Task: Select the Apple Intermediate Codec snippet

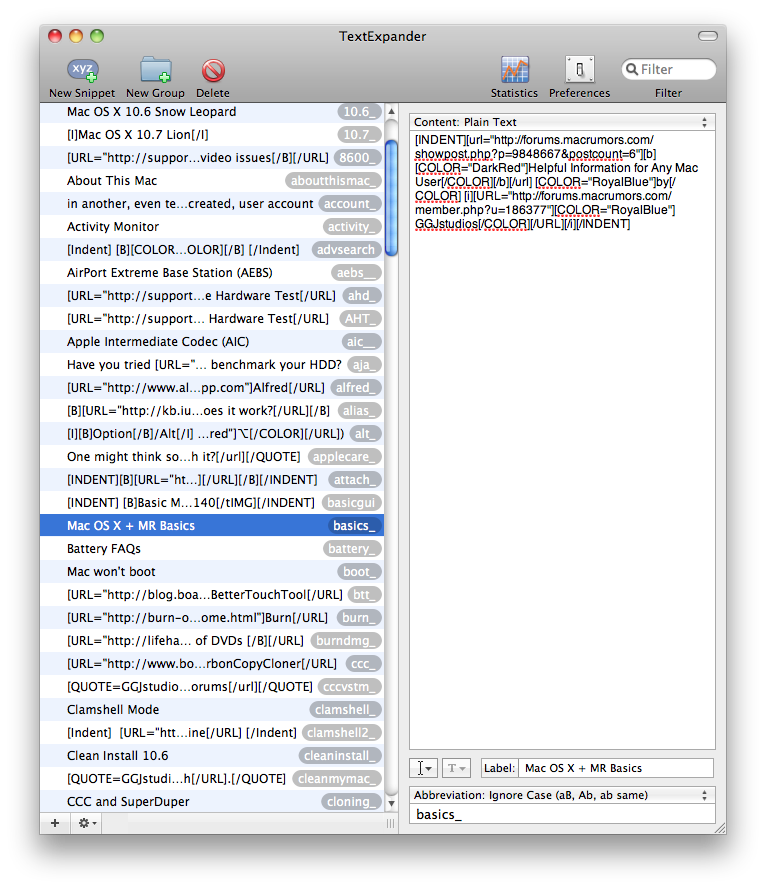Action: [211, 342]
